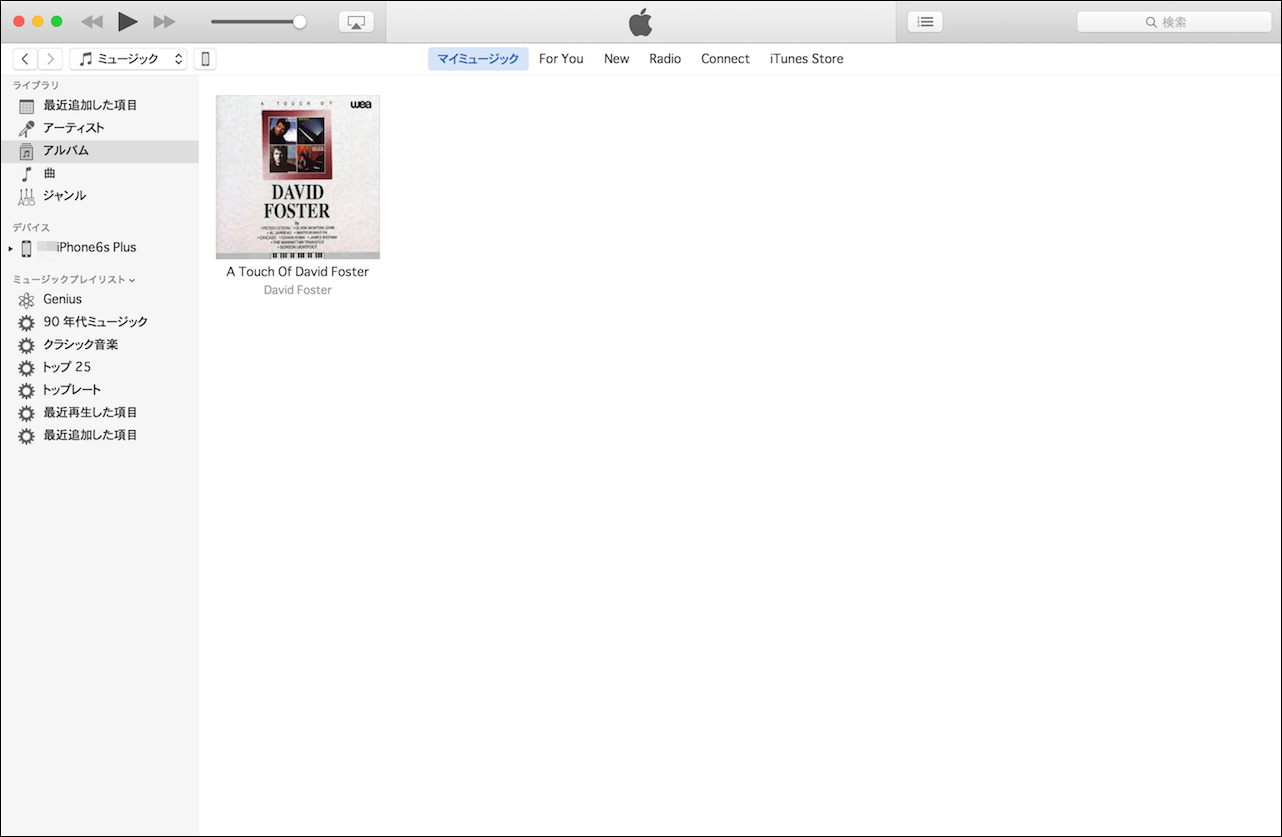Click the iPhone icon beside iPhone6s Plus

26,248
